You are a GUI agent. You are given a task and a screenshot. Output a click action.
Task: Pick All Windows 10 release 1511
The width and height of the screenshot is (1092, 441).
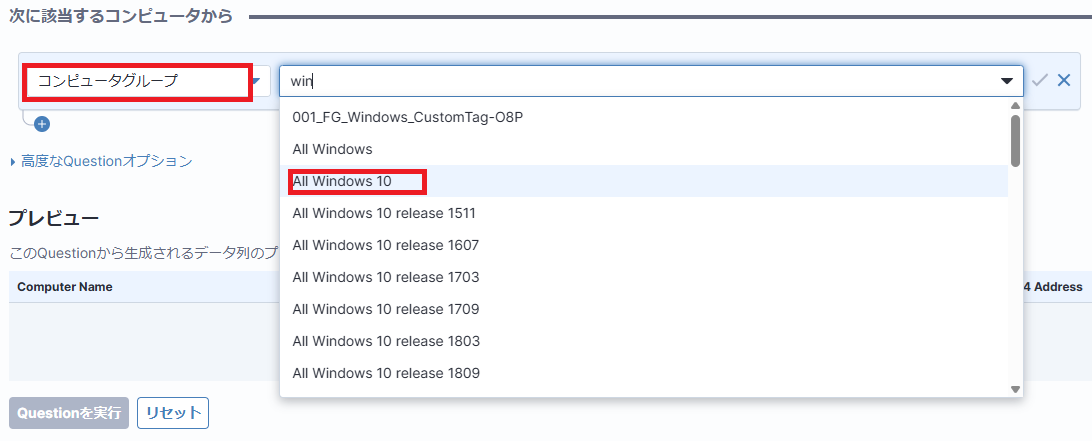click(384, 213)
